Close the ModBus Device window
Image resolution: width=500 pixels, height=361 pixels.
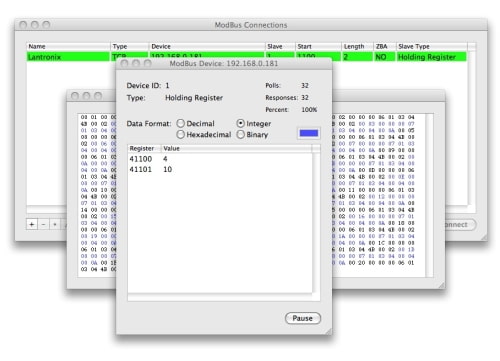[124, 63]
